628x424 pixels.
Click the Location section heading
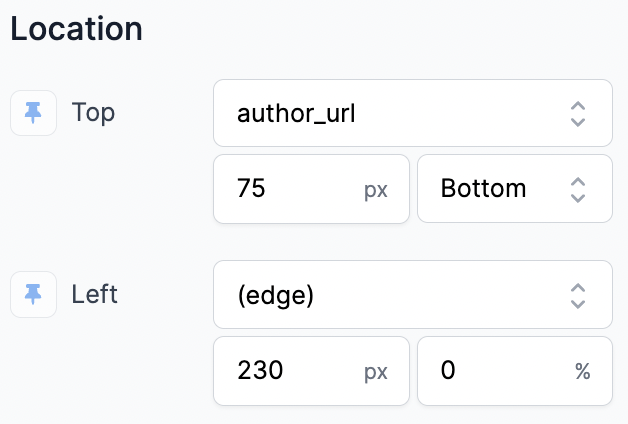point(76,29)
